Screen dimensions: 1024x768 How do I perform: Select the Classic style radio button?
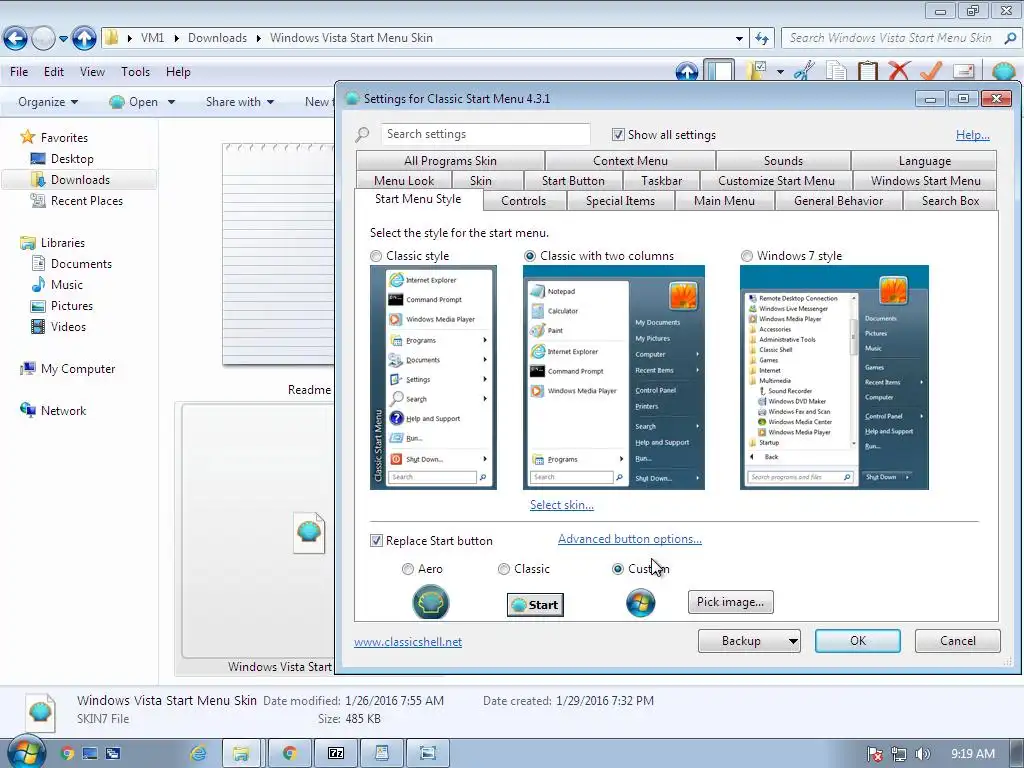point(376,256)
